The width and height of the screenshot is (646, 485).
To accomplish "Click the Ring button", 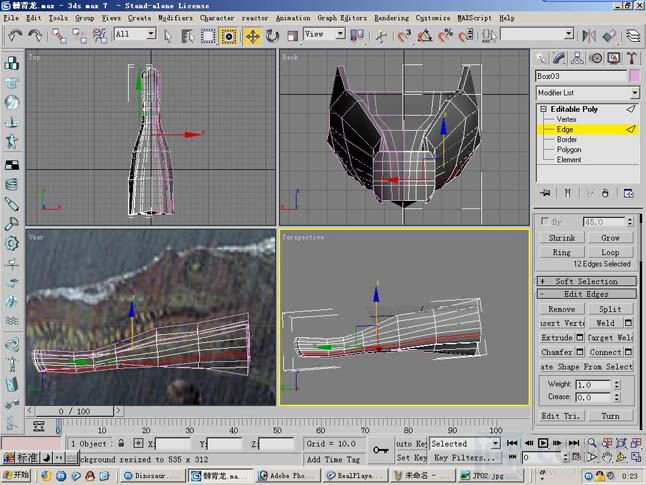I will tap(562, 252).
